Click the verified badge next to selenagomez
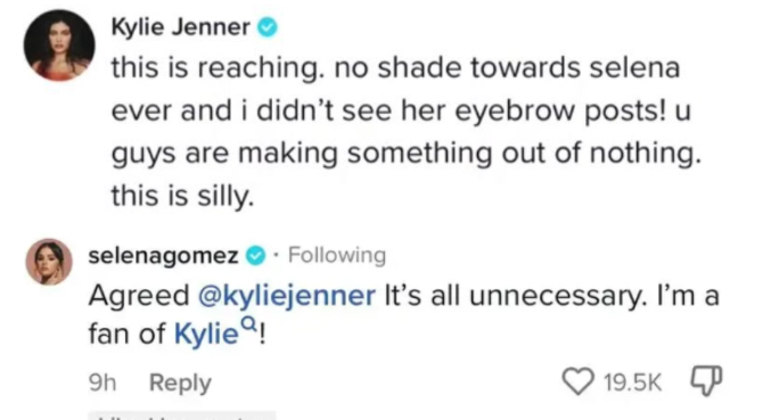 256,255
